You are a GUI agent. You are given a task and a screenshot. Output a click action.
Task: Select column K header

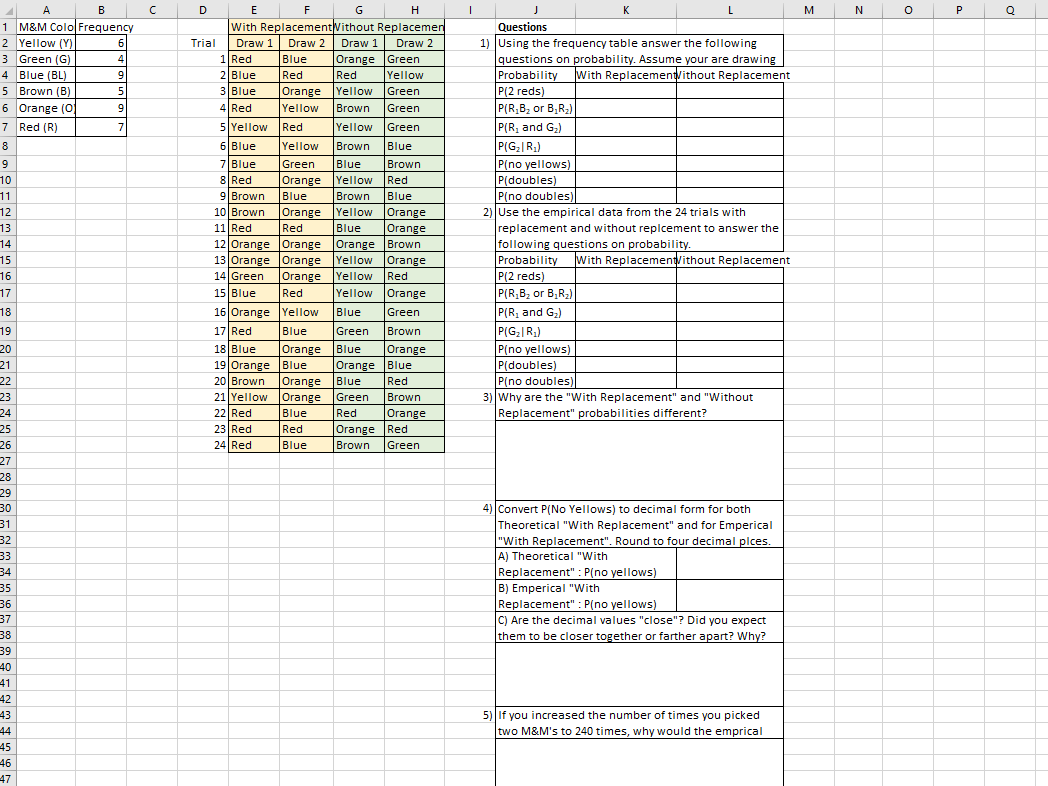626,9
